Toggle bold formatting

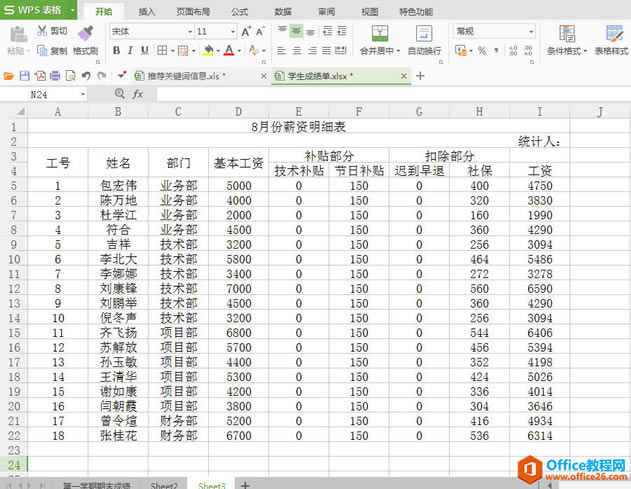point(116,51)
